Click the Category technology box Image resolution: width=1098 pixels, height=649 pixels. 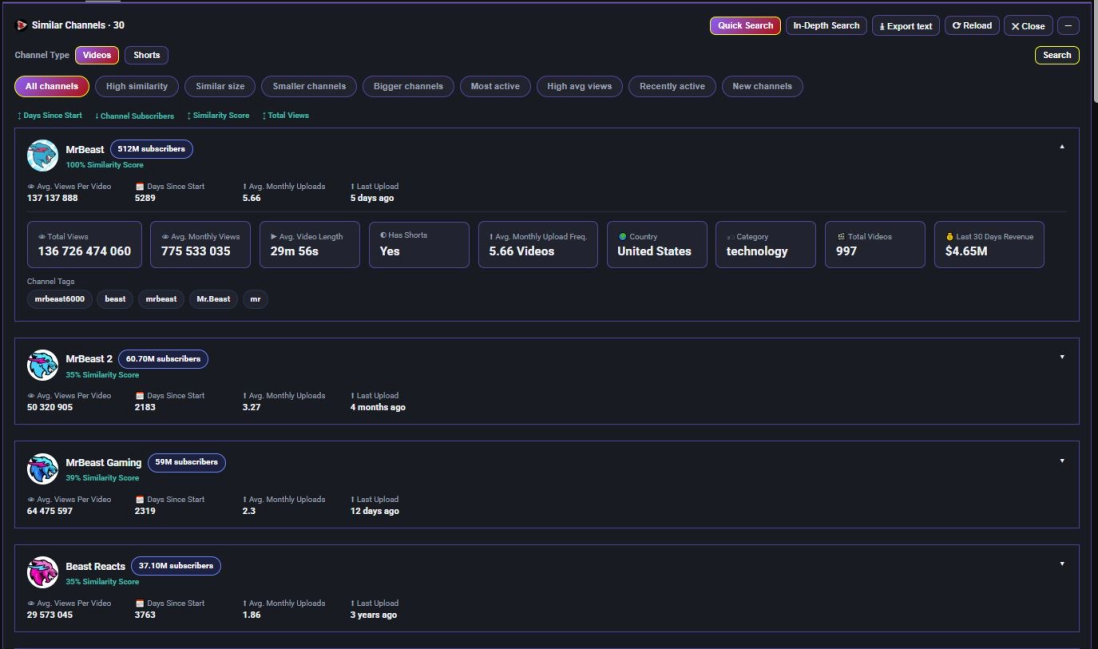click(765, 244)
